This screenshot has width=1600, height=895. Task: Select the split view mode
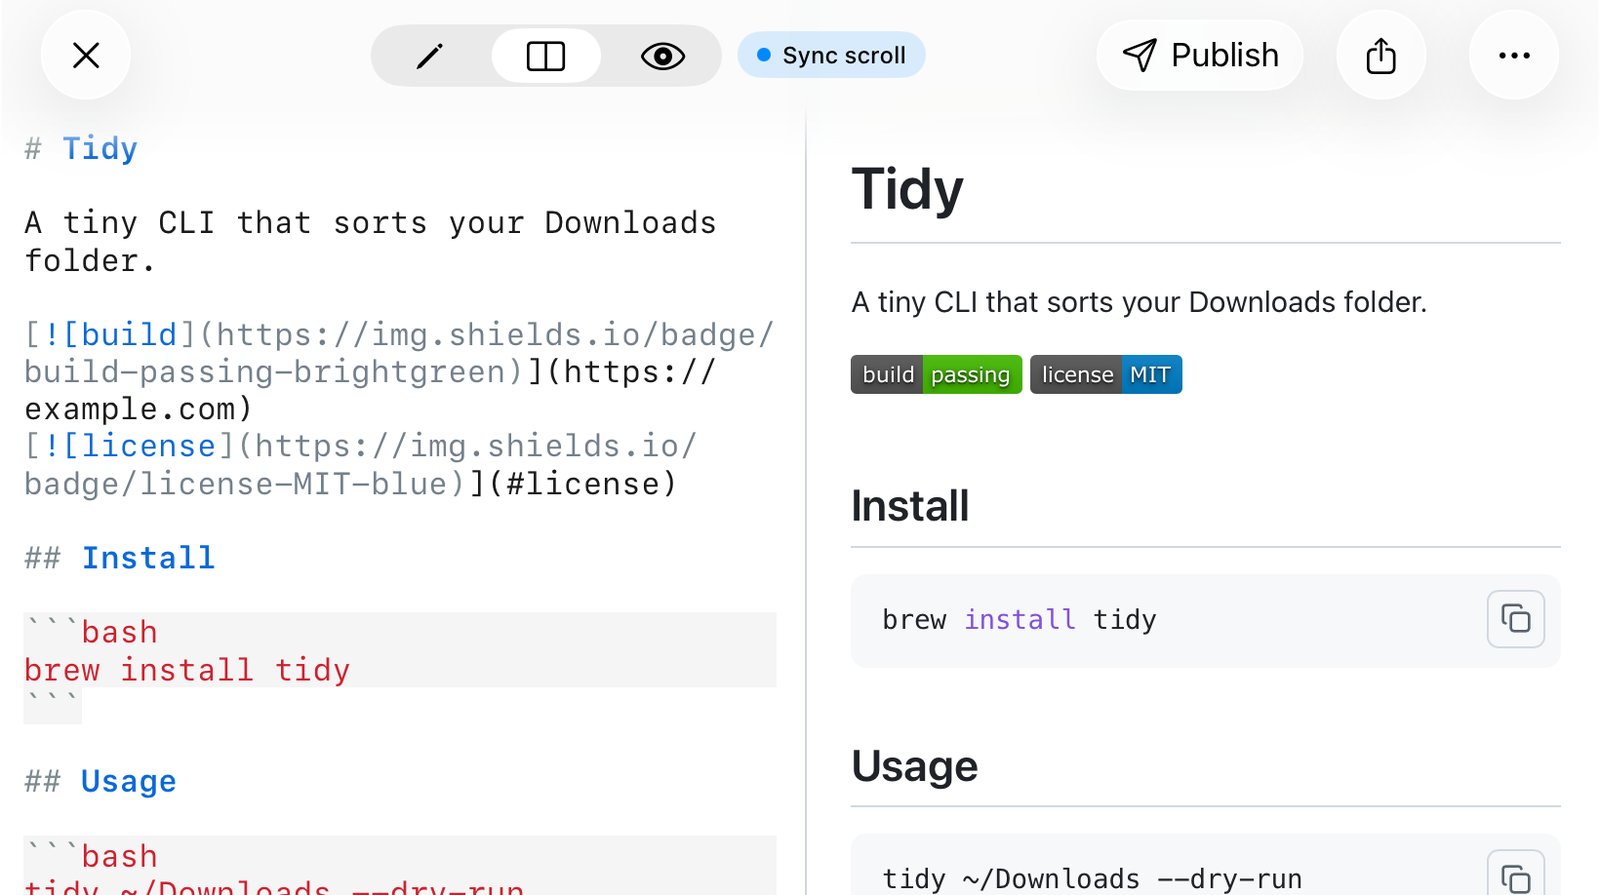tap(546, 56)
